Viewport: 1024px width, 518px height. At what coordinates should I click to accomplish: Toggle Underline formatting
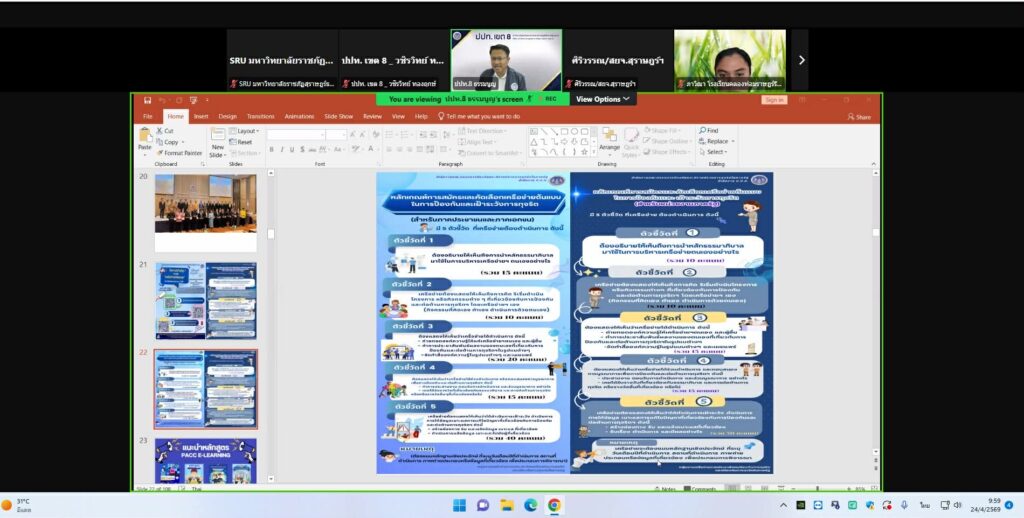tap(292, 150)
